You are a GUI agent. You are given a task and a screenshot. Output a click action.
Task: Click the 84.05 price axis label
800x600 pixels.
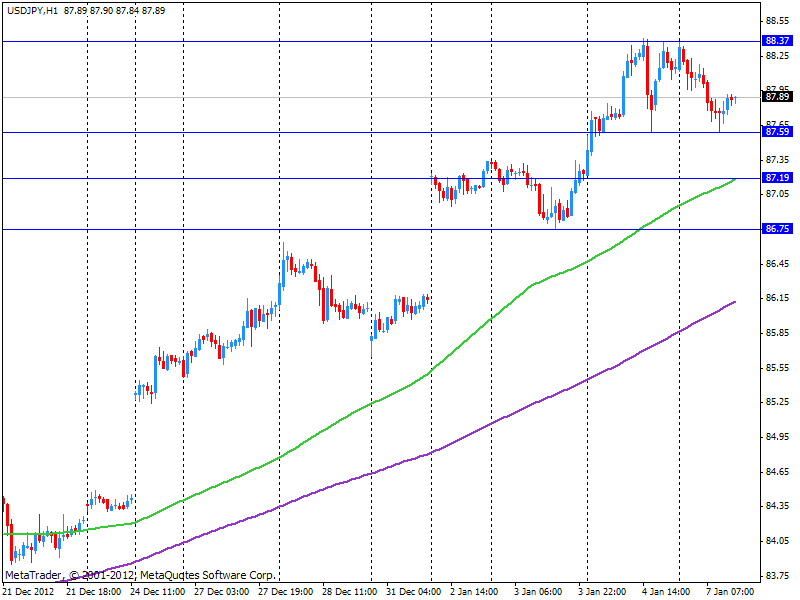(x=778, y=541)
